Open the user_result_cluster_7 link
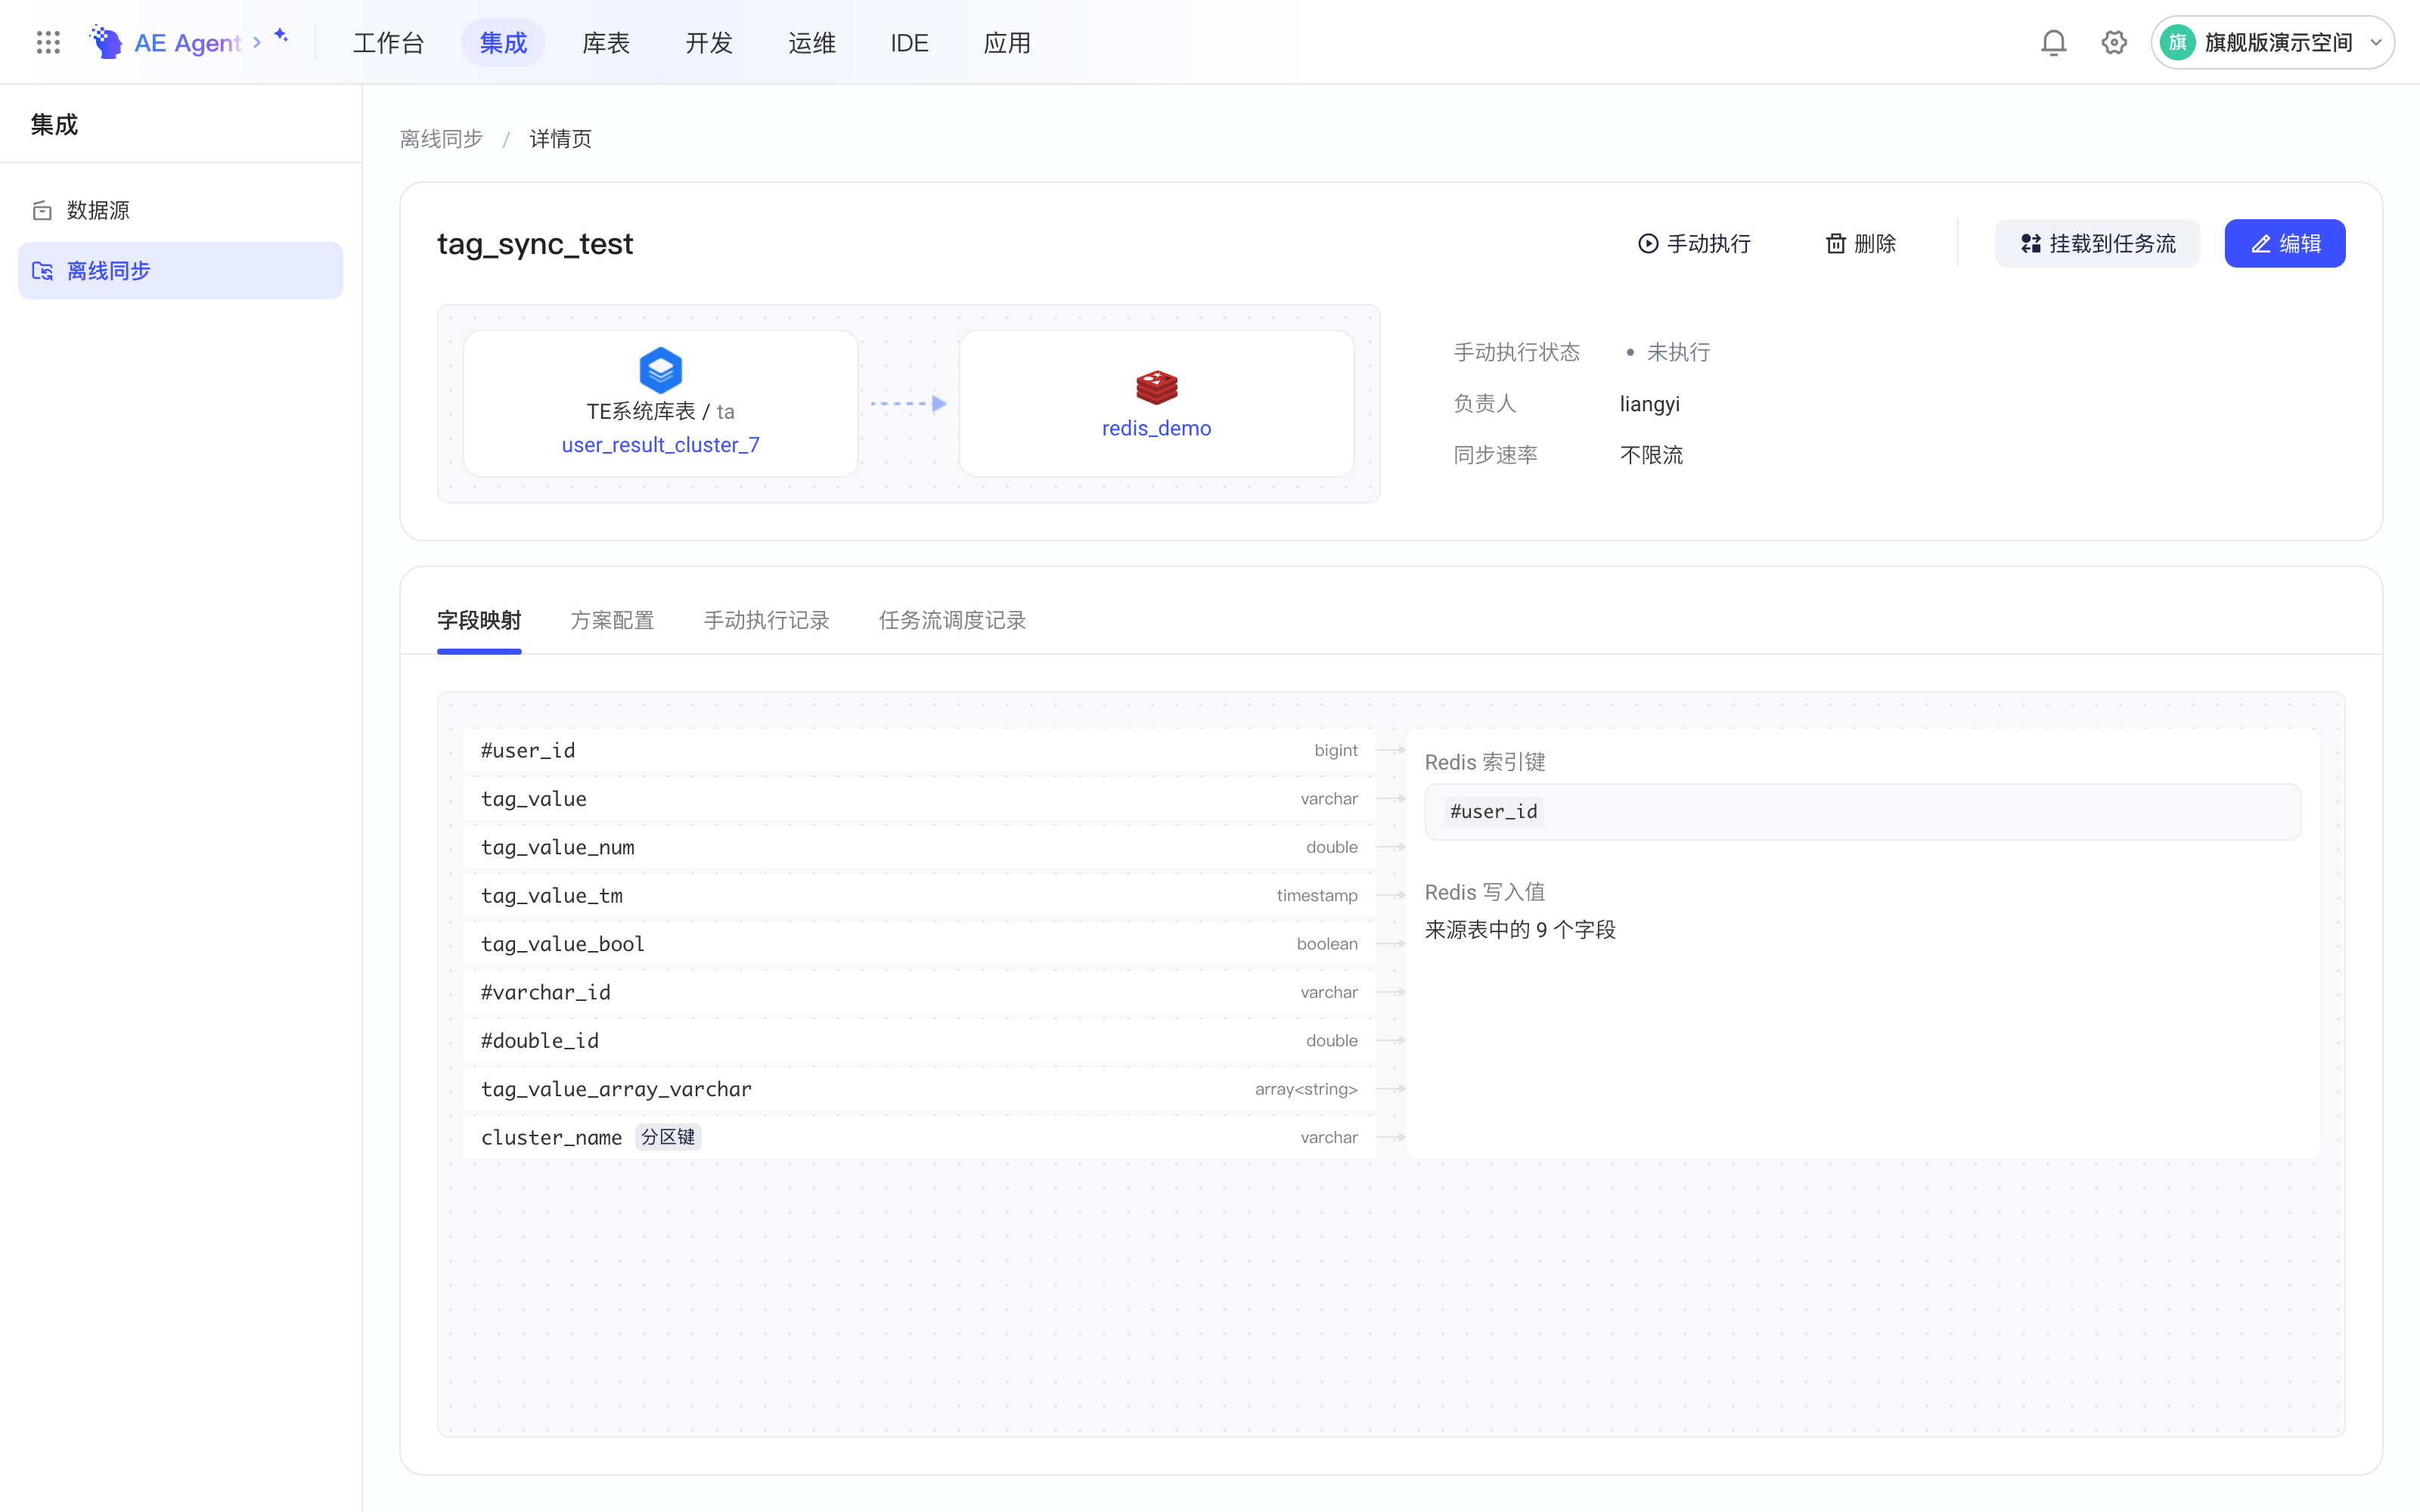 661,445
